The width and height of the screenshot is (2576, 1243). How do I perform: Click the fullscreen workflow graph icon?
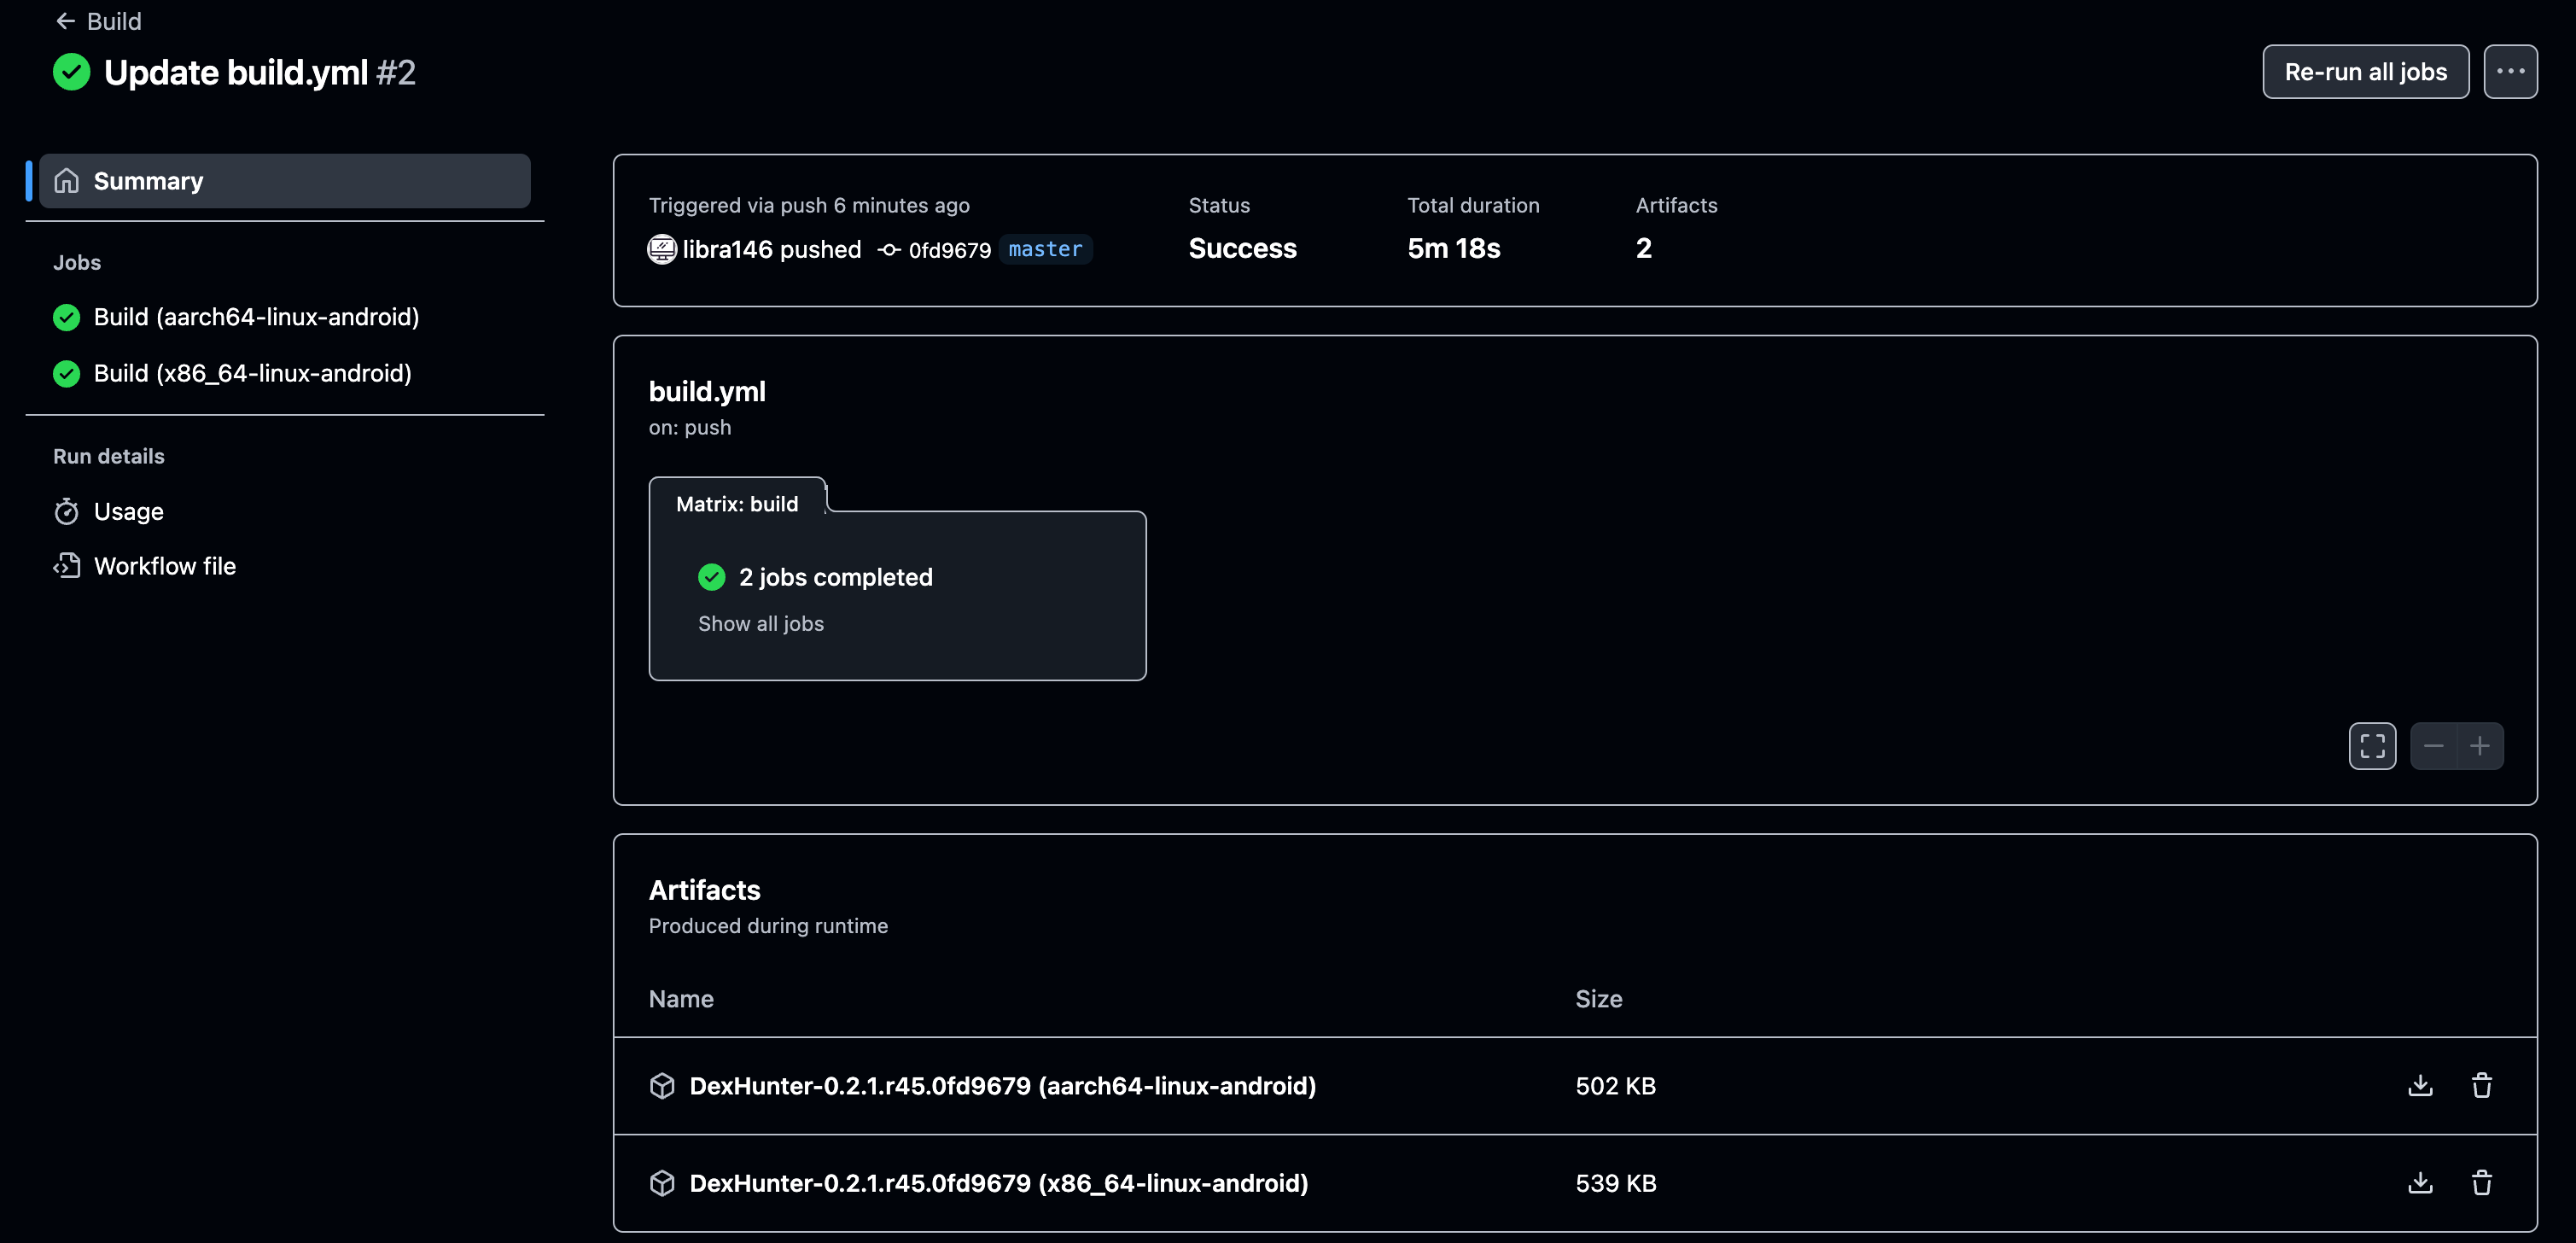(x=2372, y=746)
